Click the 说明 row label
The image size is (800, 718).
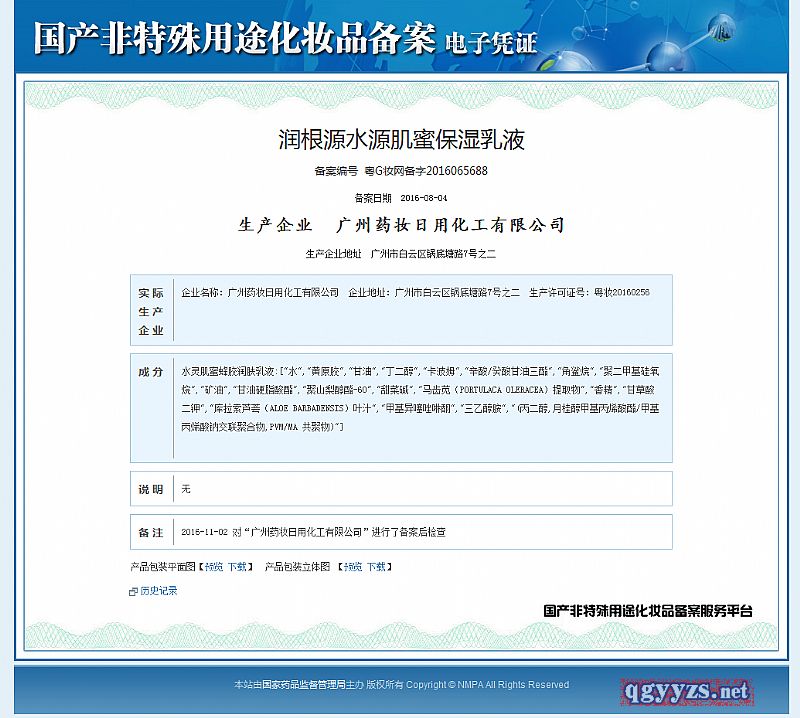click(151, 489)
